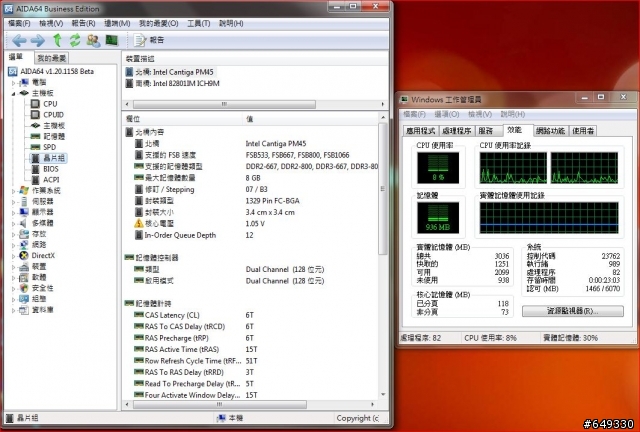Click the 軟體 software icon in tree

tap(24, 277)
